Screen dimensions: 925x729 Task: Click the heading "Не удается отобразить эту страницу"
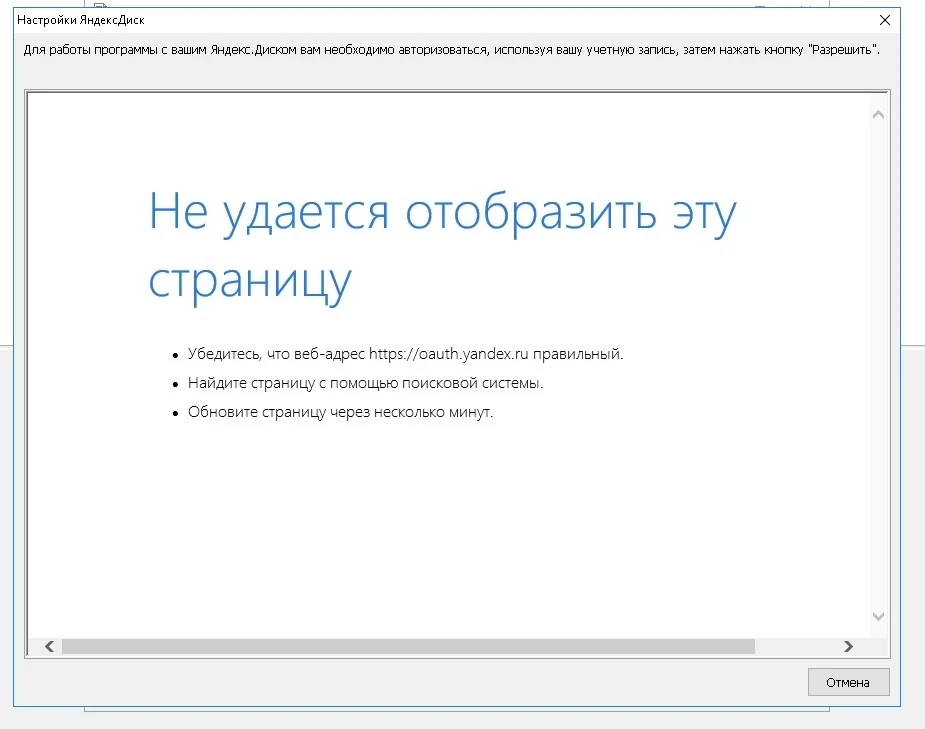pyautogui.click(x=442, y=247)
